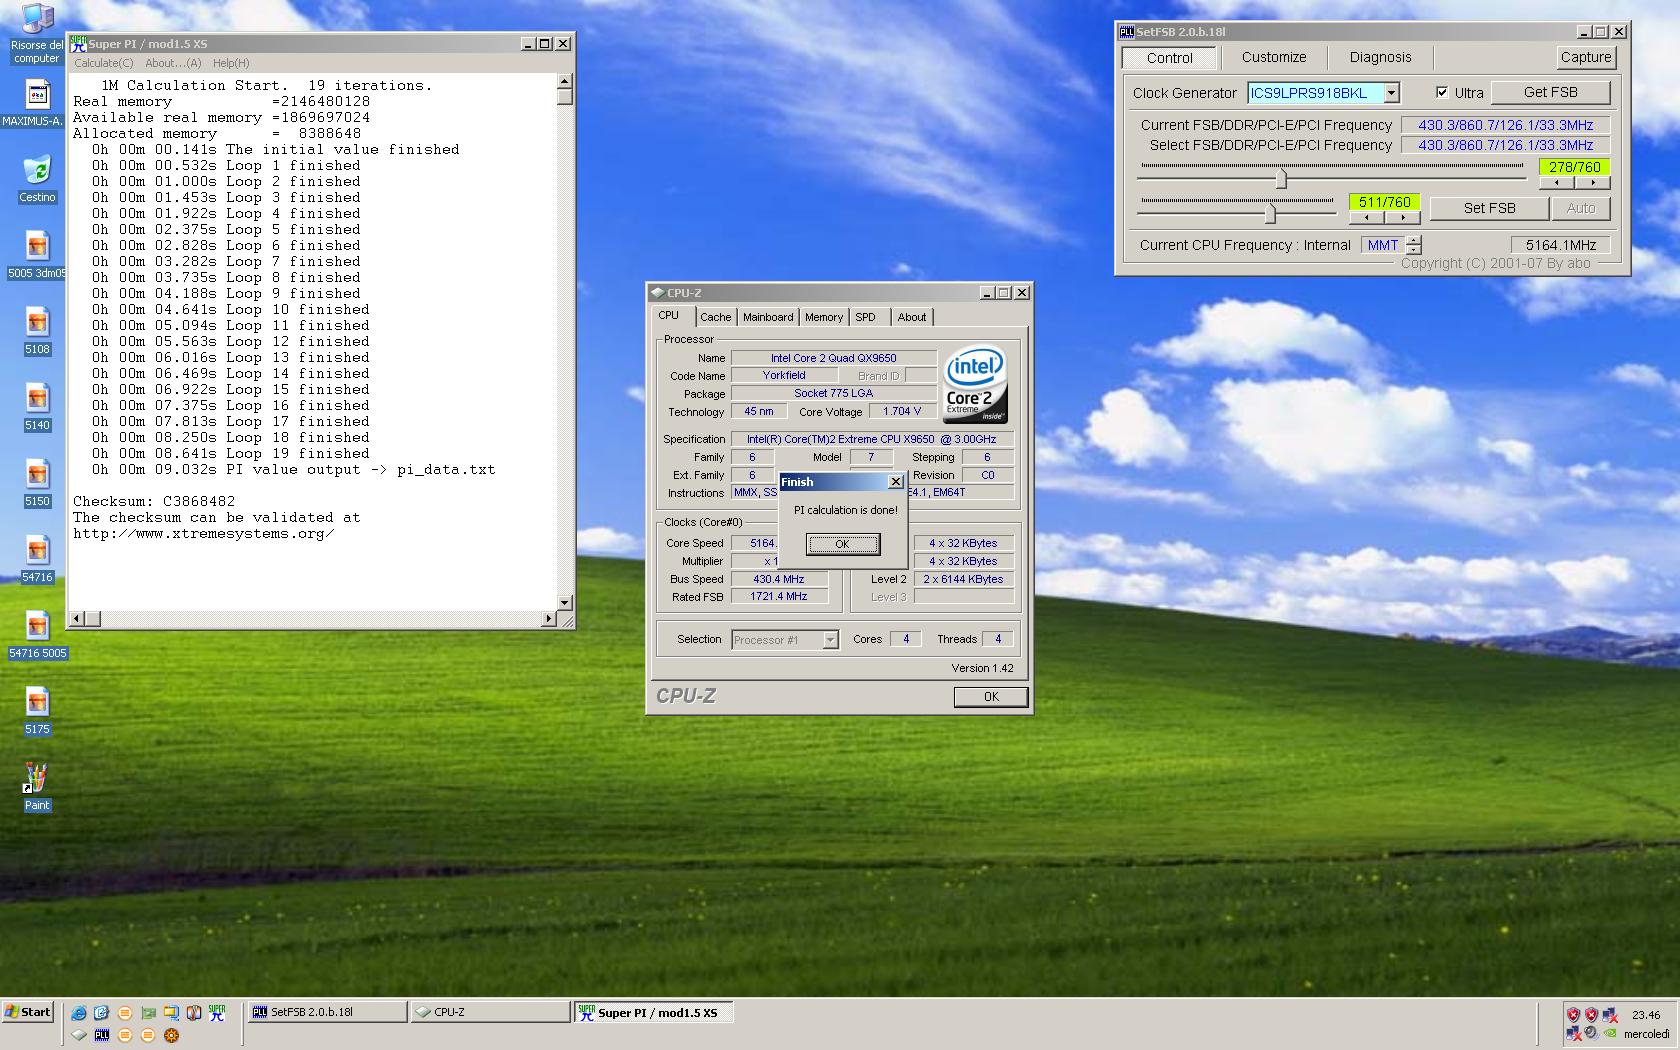Step the 511/760 value right

(x=1402, y=217)
